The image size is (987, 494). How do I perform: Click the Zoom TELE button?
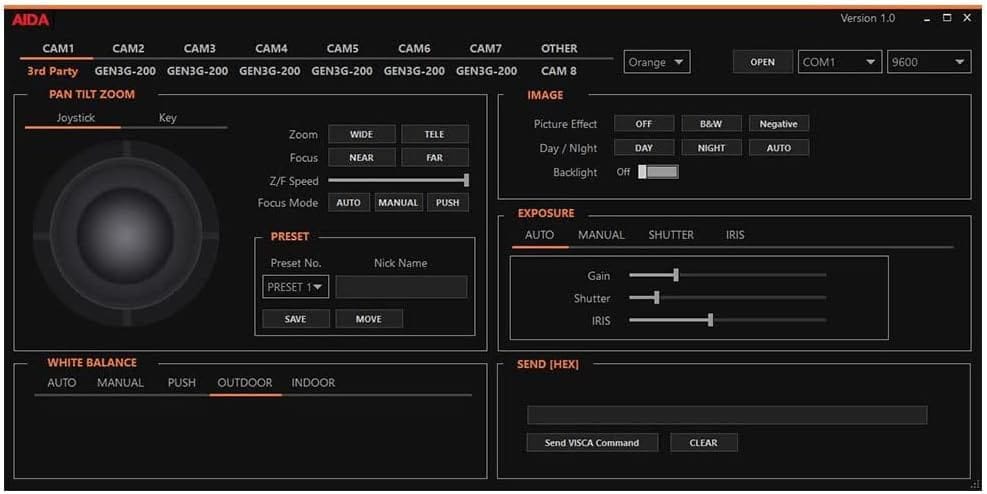coord(434,134)
